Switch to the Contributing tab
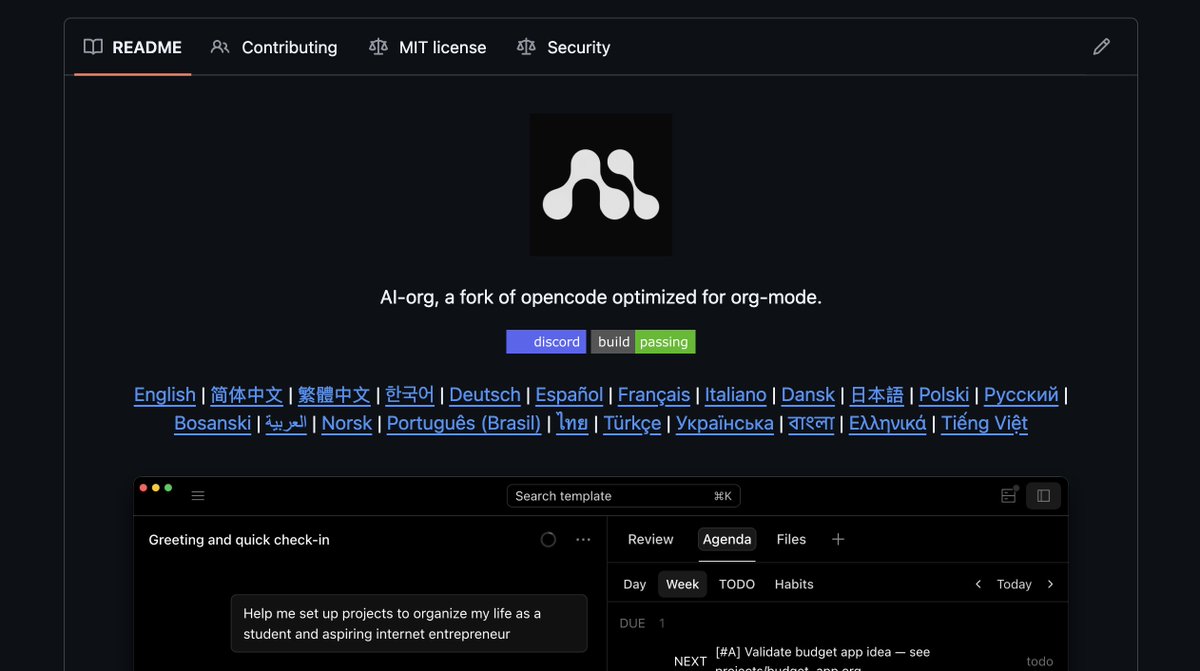1200x671 pixels. pos(274,47)
